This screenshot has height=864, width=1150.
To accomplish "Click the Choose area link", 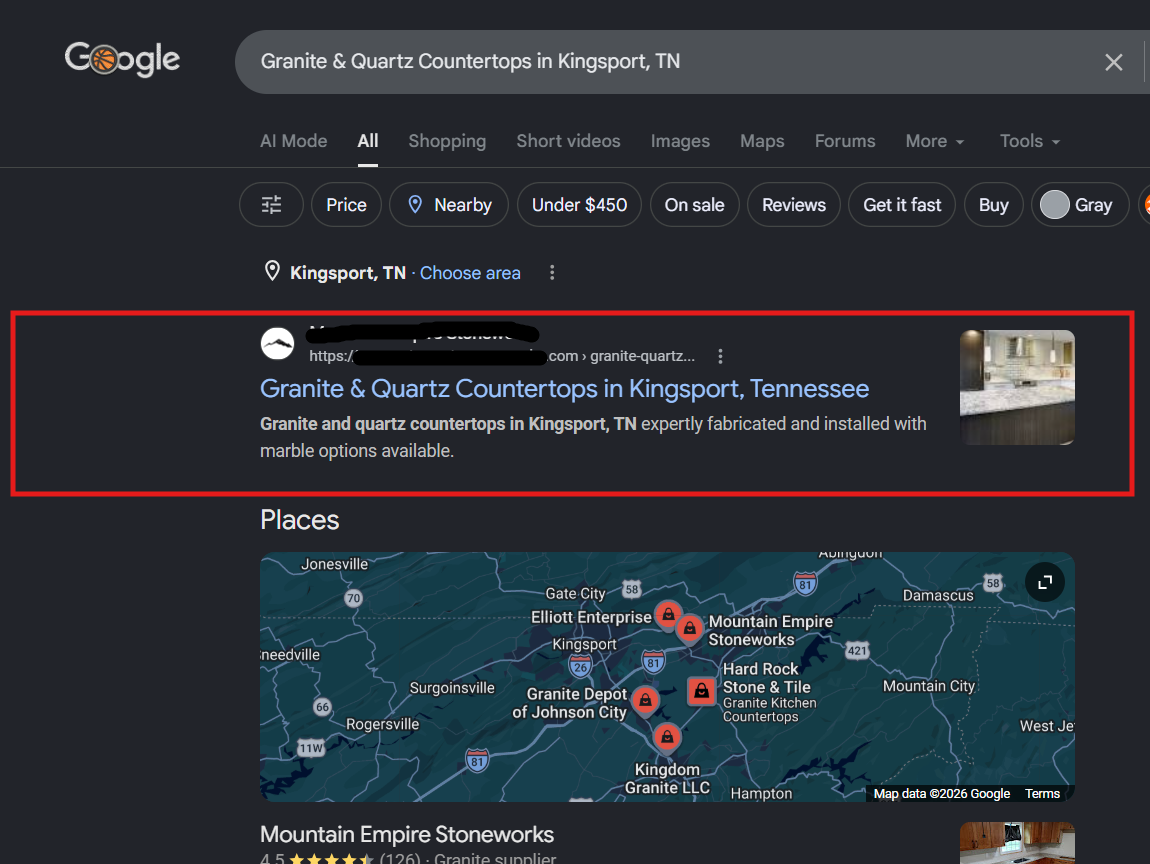I will (470, 273).
